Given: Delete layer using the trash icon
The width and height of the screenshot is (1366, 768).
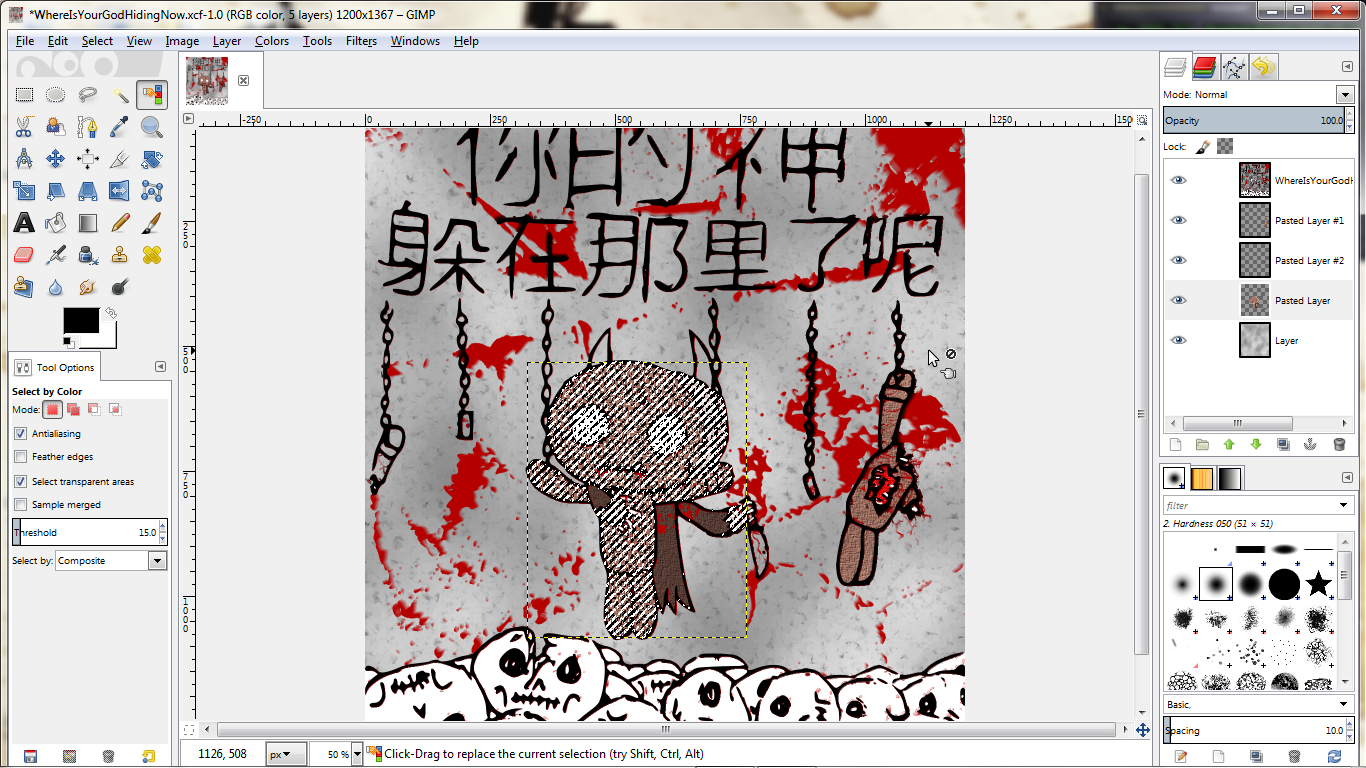Looking at the screenshot, I should coord(1339,445).
